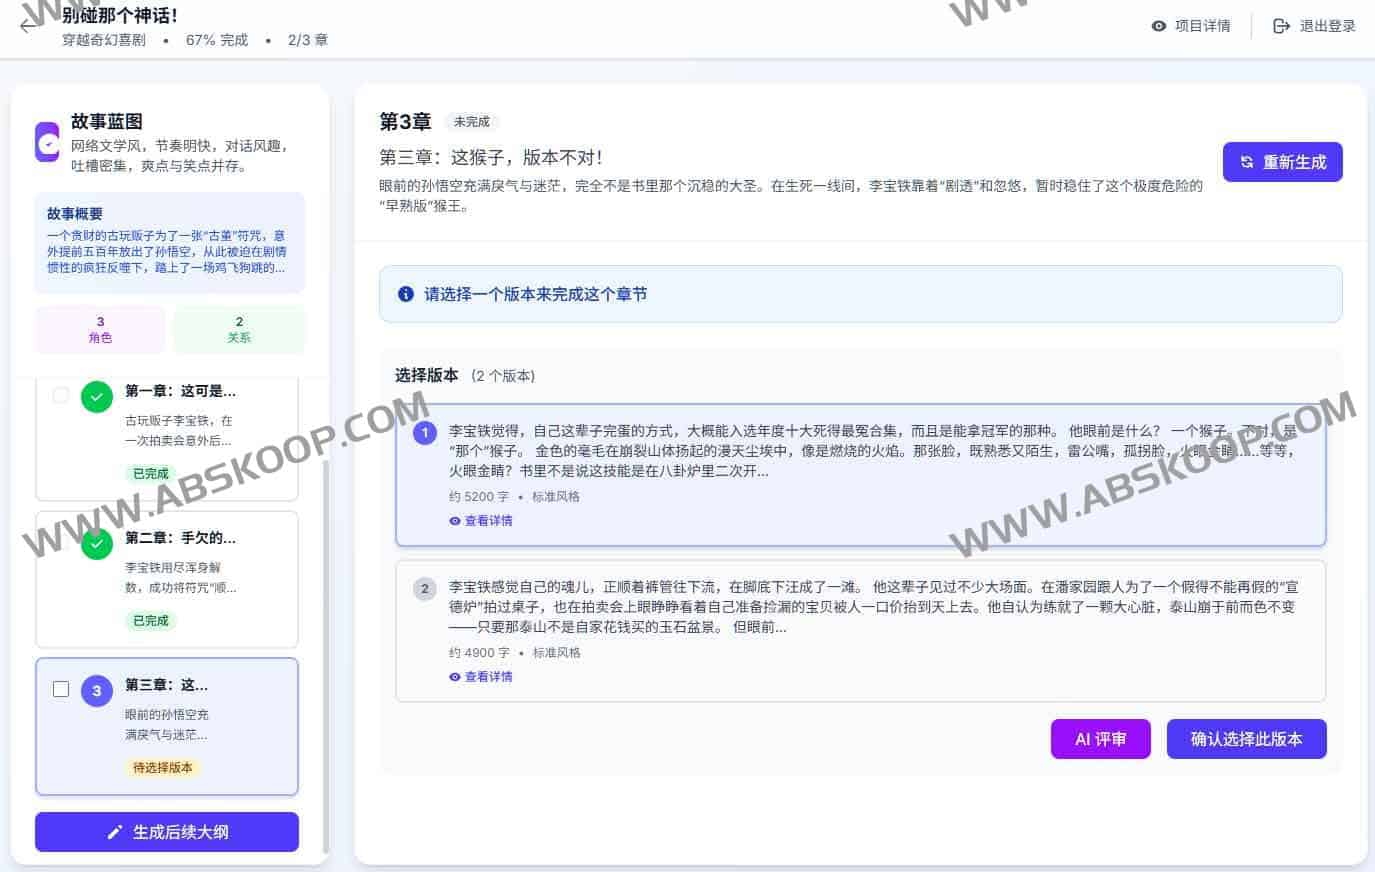
Task: Click the eye icon beside 项目详情
Action: [1159, 26]
